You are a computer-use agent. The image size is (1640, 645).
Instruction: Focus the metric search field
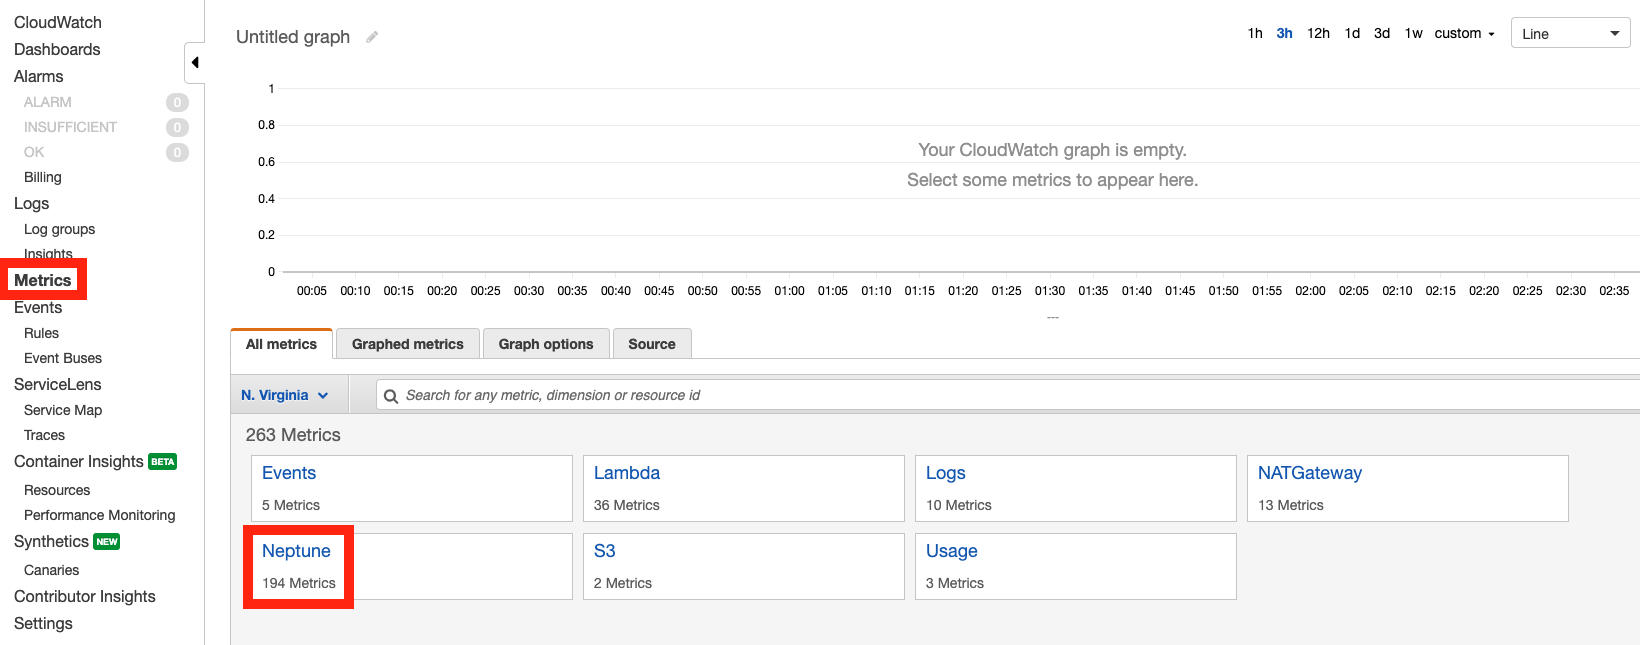(x=1010, y=395)
